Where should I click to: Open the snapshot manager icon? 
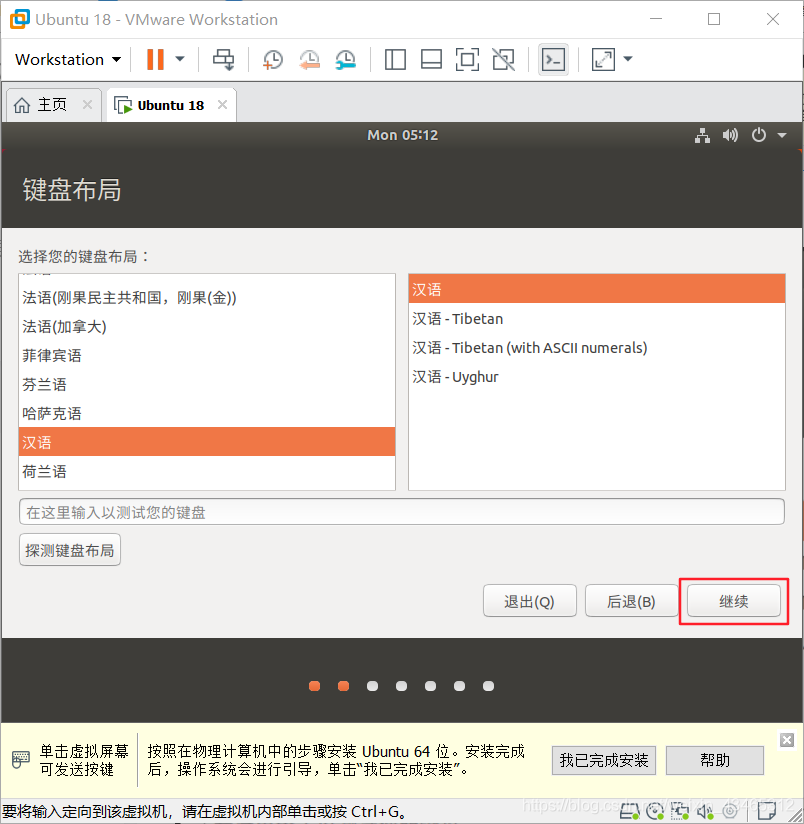tap(345, 59)
